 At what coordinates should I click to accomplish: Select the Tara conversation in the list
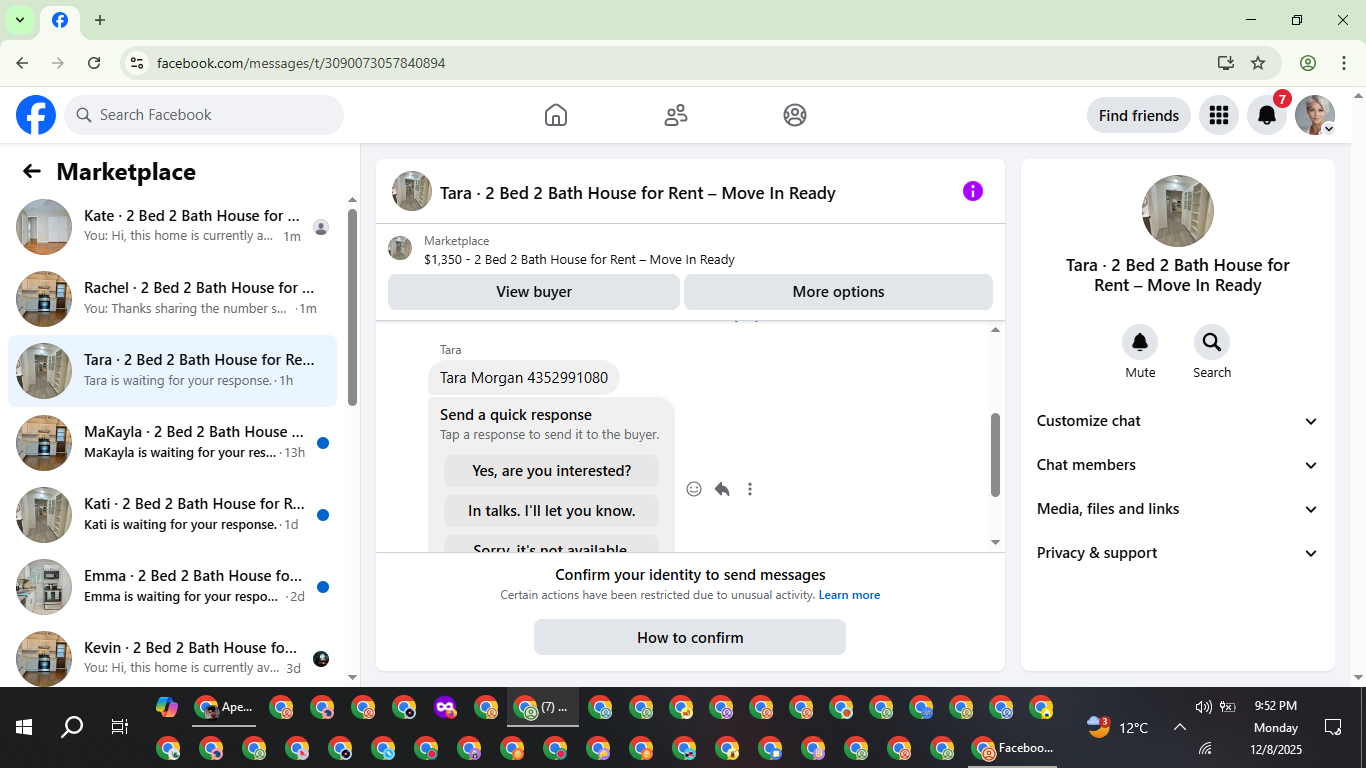pos(172,371)
